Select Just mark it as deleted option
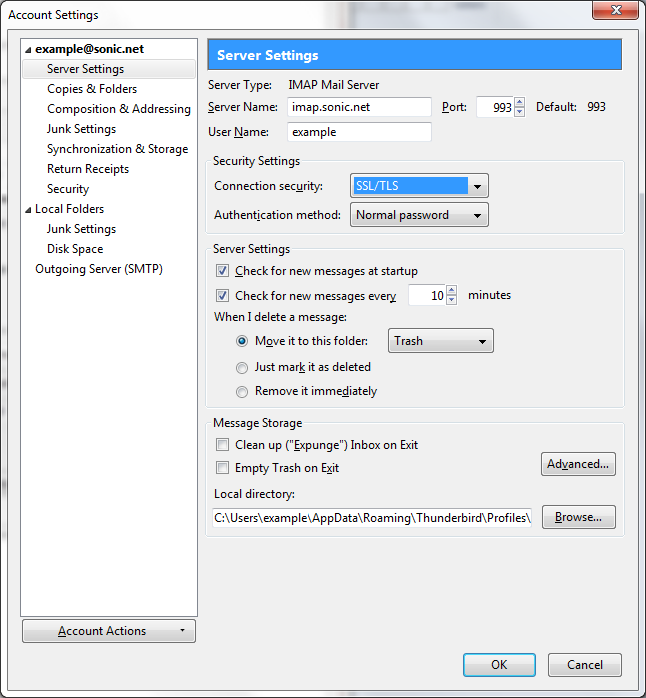646x698 pixels. [242, 367]
